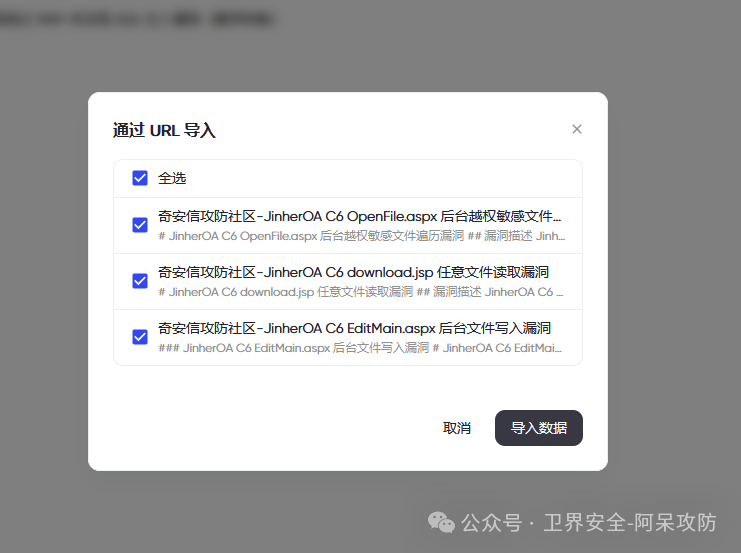Screen dimensions: 741x553
Task: Click title 奇安信攻防社区-JinherOA C6 EditMain.aspx 后台文件写入漏洞
Action: point(354,328)
